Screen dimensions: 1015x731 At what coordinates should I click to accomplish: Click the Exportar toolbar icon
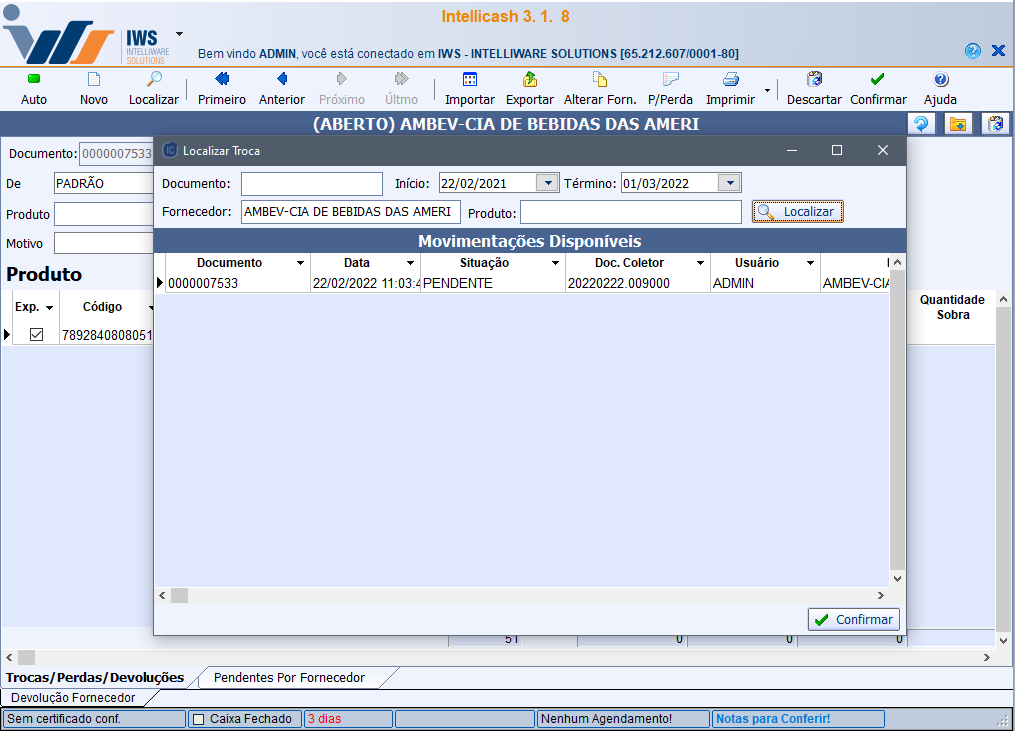pos(529,87)
